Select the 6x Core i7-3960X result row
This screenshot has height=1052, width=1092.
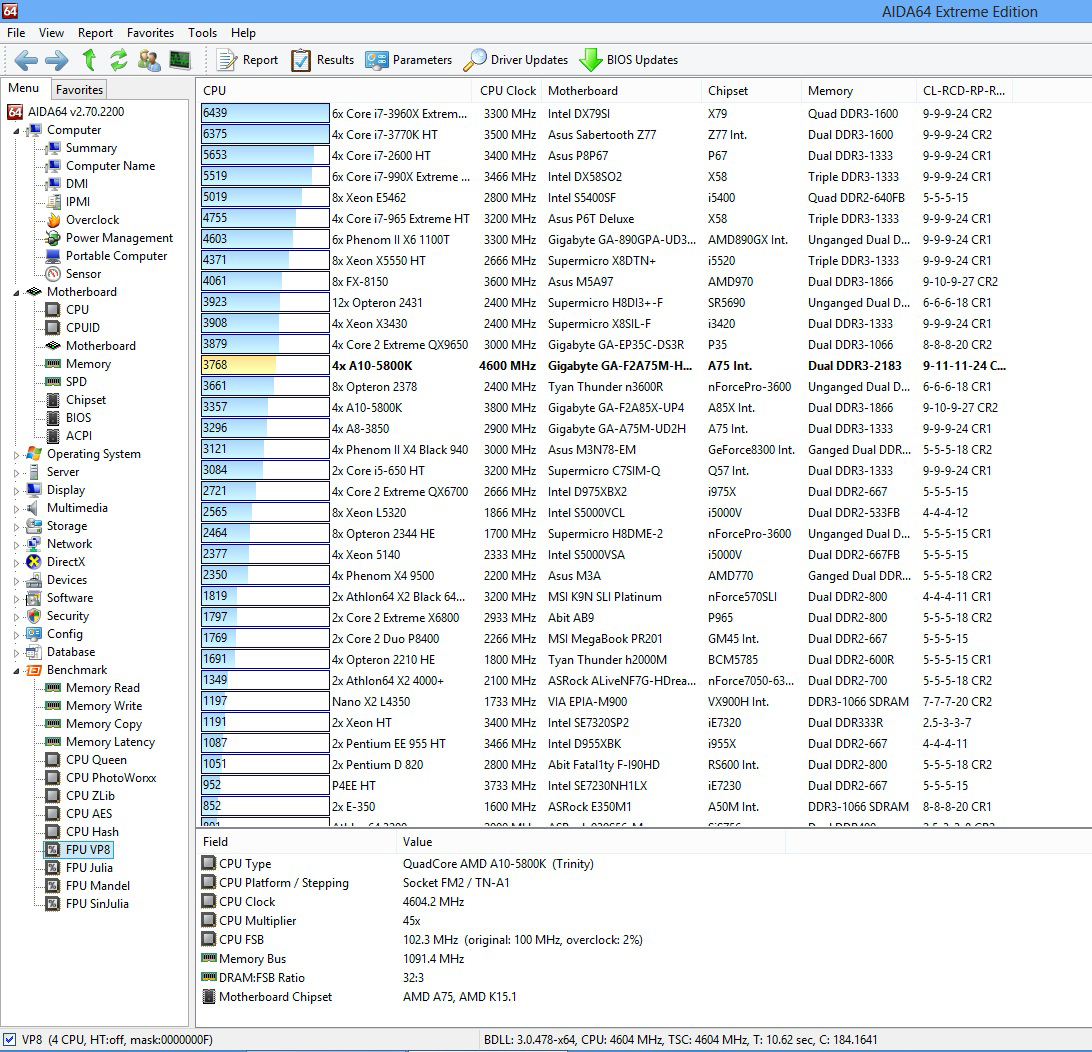[604, 113]
